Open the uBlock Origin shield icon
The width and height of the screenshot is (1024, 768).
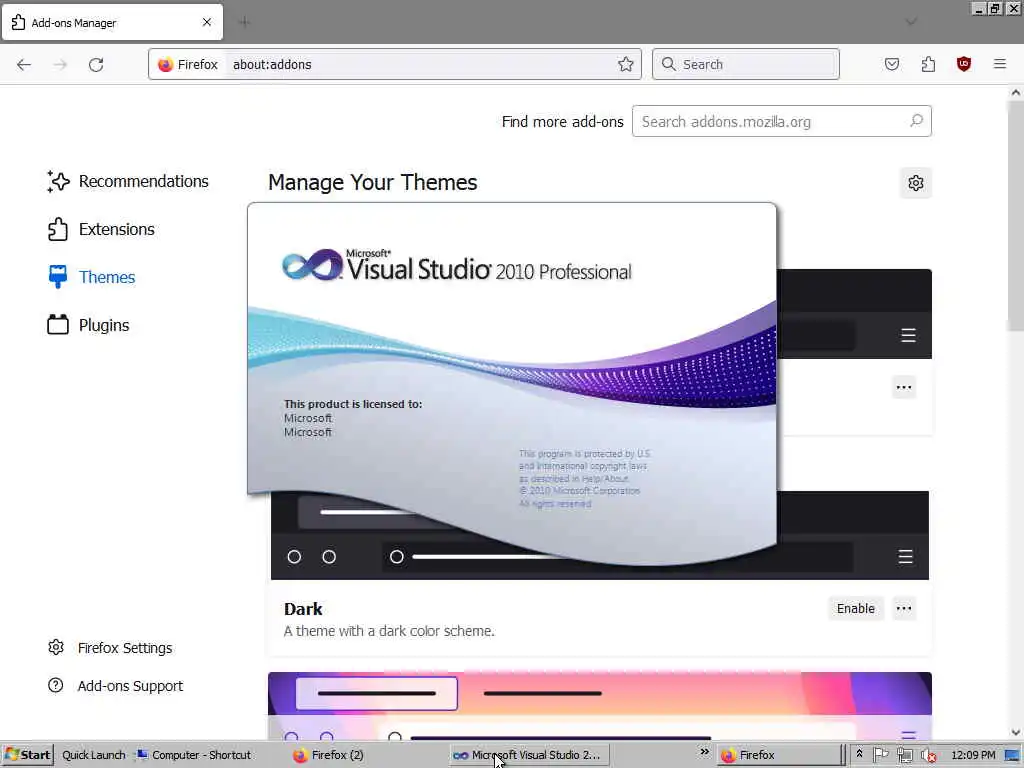coord(964,64)
